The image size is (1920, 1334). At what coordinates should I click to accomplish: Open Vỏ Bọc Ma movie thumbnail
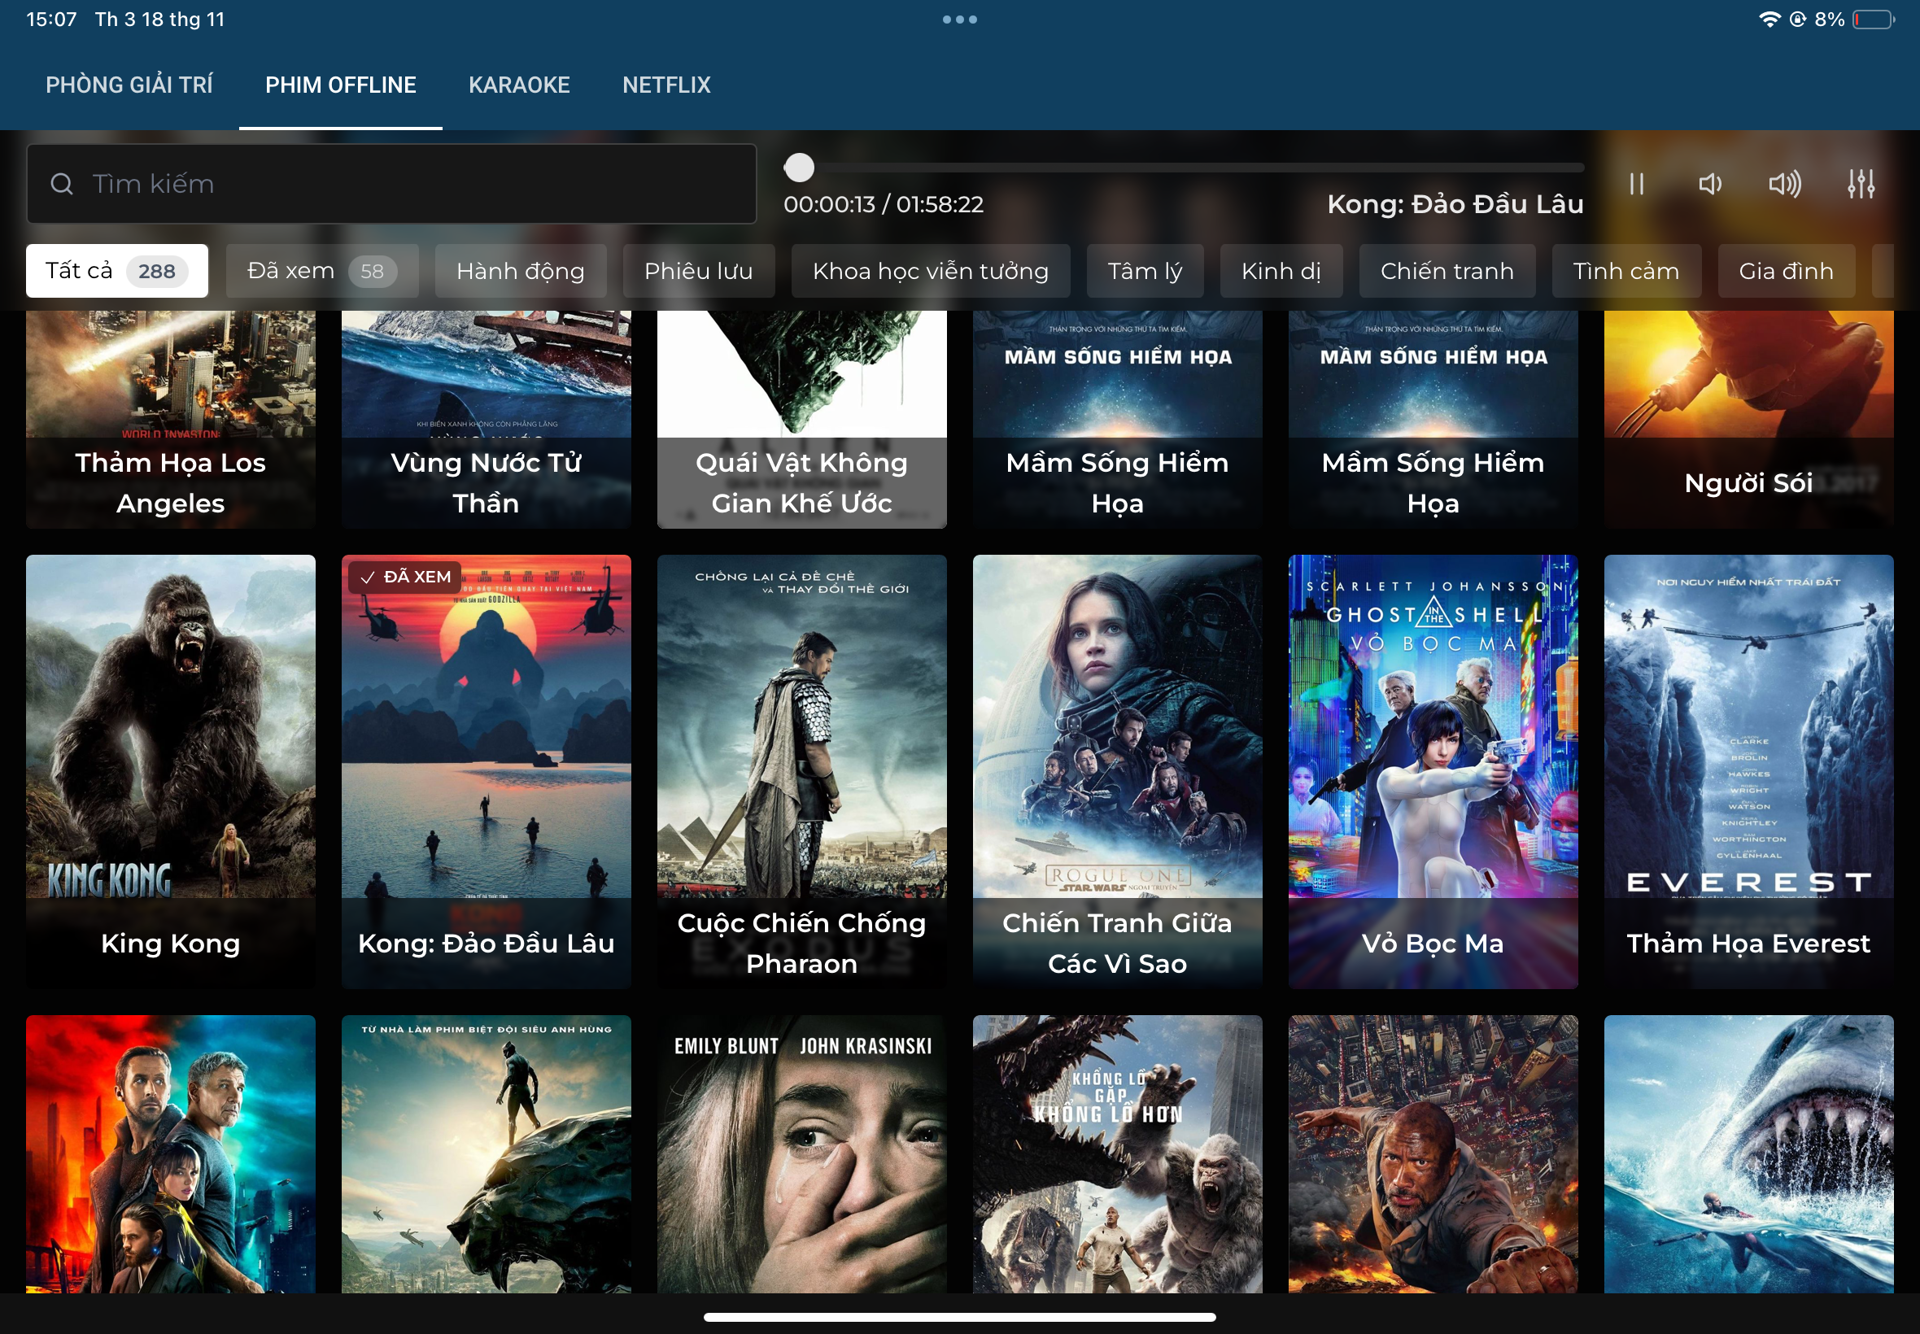1432,770
